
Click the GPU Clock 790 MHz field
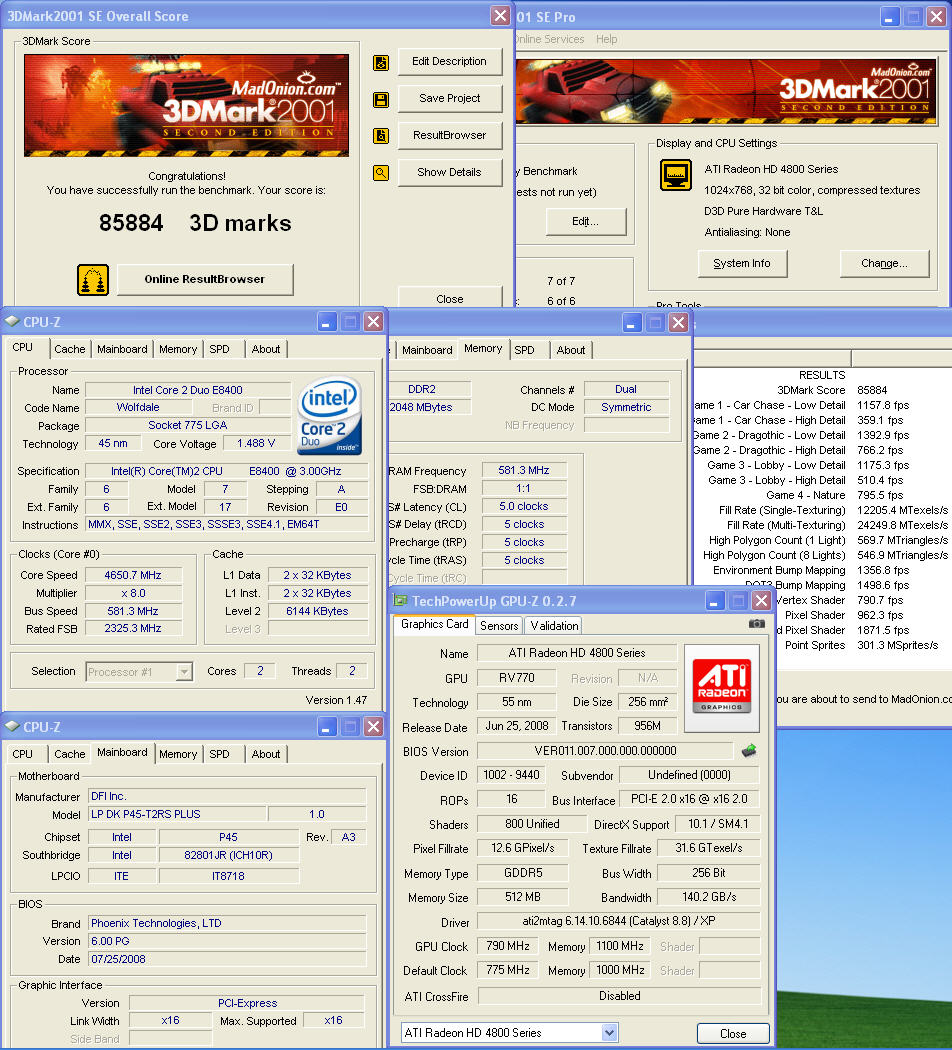point(507,946)
